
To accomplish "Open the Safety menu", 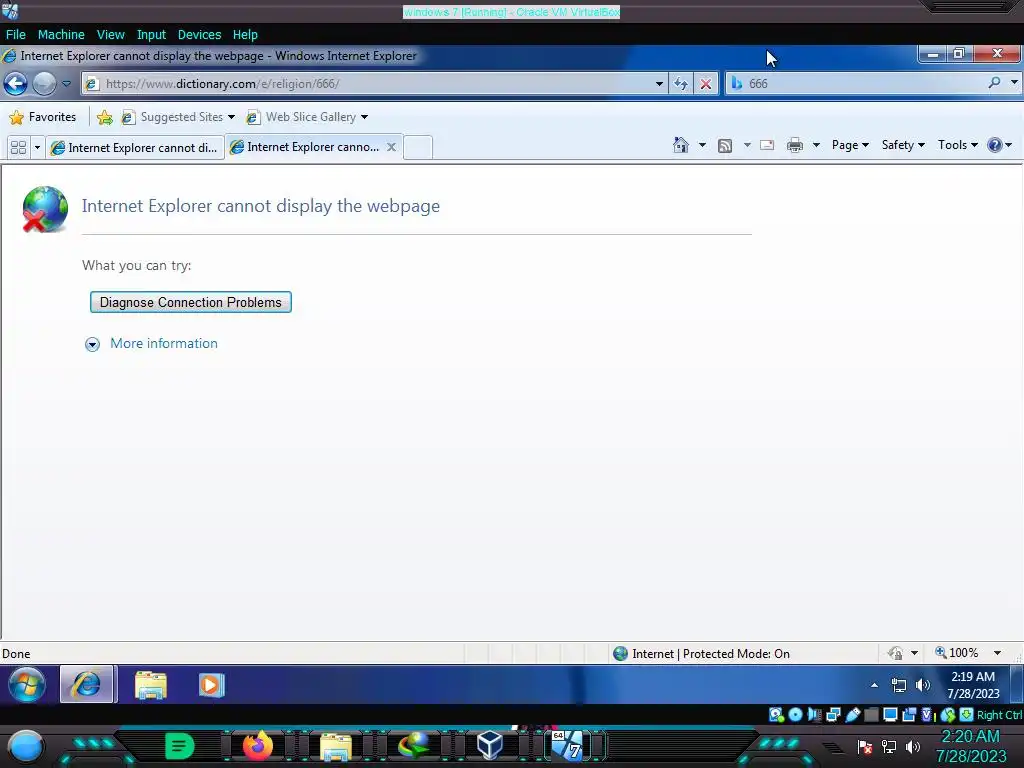I will click(903, 145).
